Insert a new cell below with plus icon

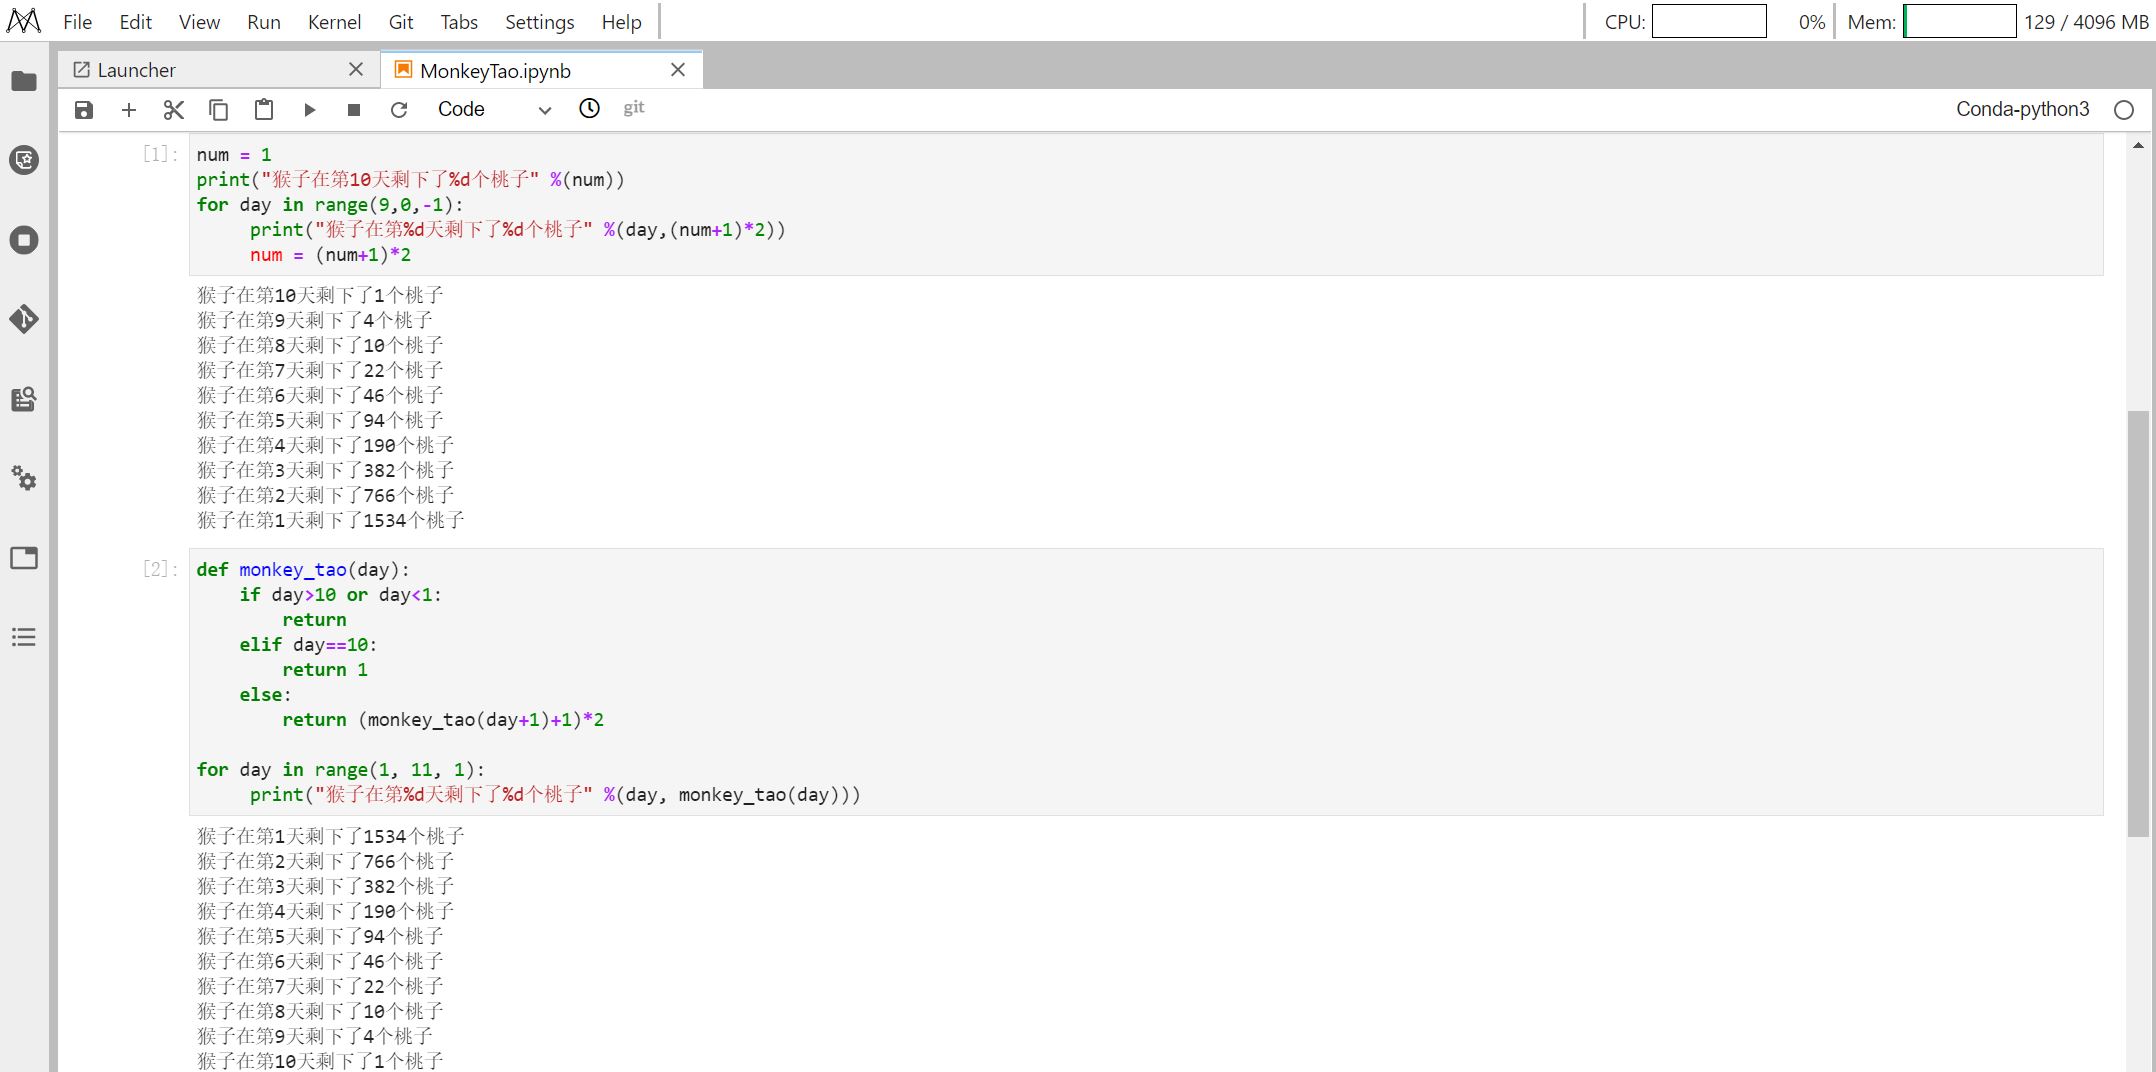click(x=129, y=110)
